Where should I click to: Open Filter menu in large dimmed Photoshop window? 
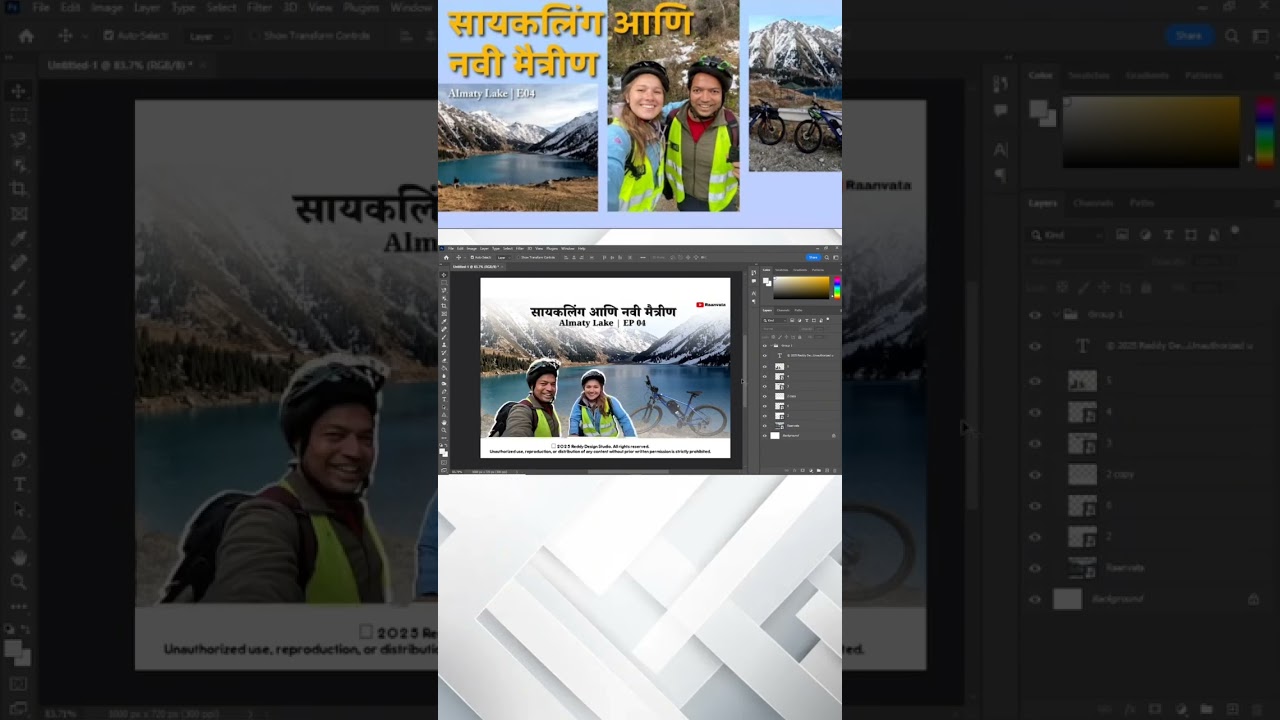point(259,7)
